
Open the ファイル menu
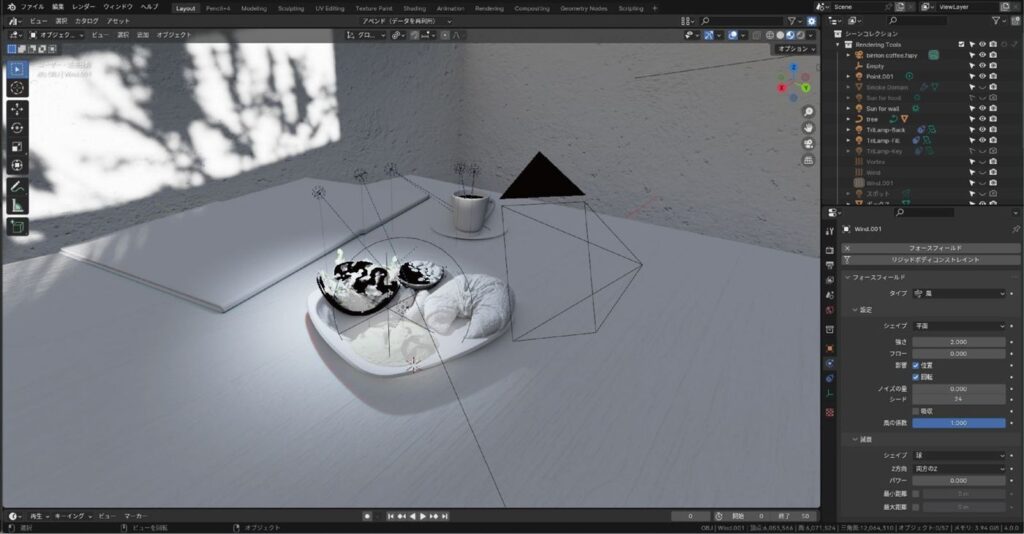click(x=32, y=7)
